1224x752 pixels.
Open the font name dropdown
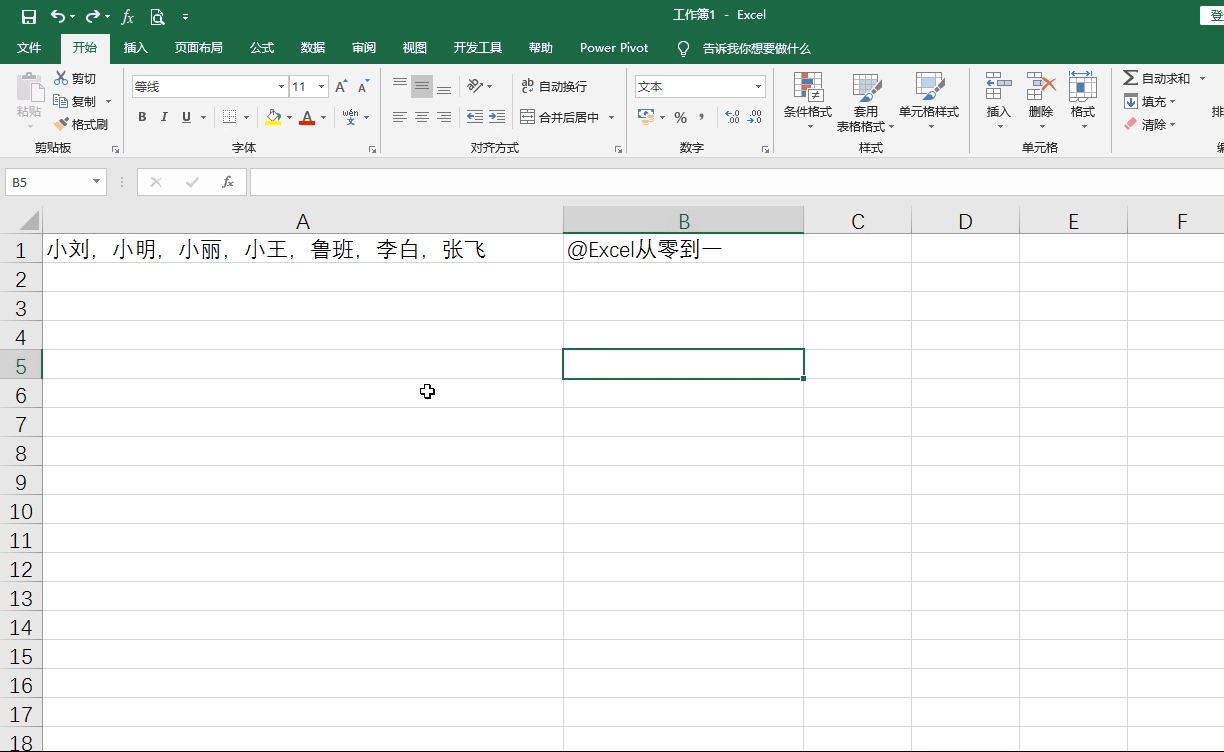pos(280,86)
